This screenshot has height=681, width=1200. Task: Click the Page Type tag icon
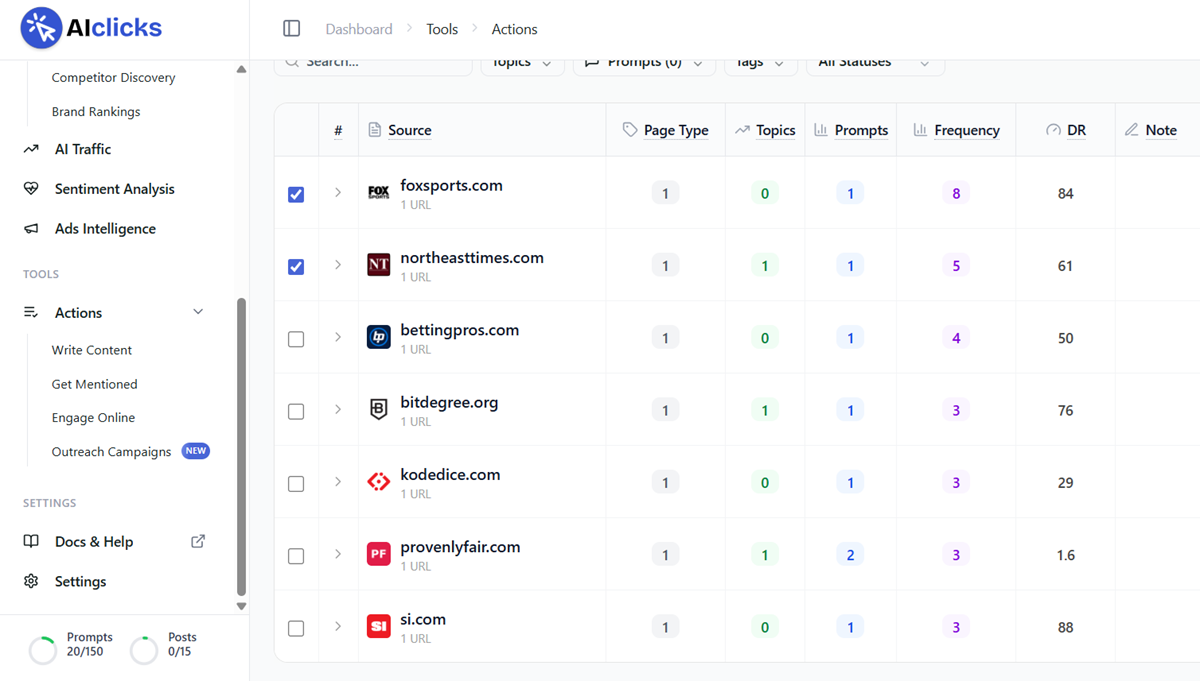629,130
